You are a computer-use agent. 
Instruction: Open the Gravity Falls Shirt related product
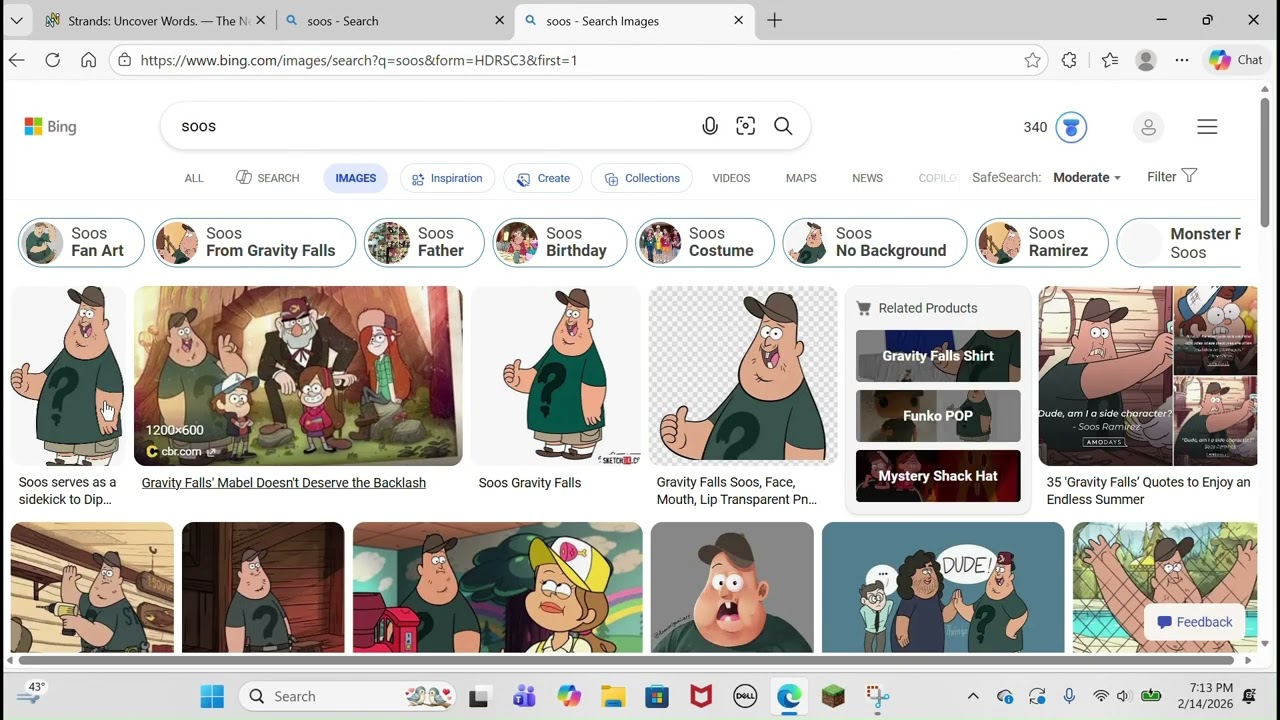(x=938, y=356)
